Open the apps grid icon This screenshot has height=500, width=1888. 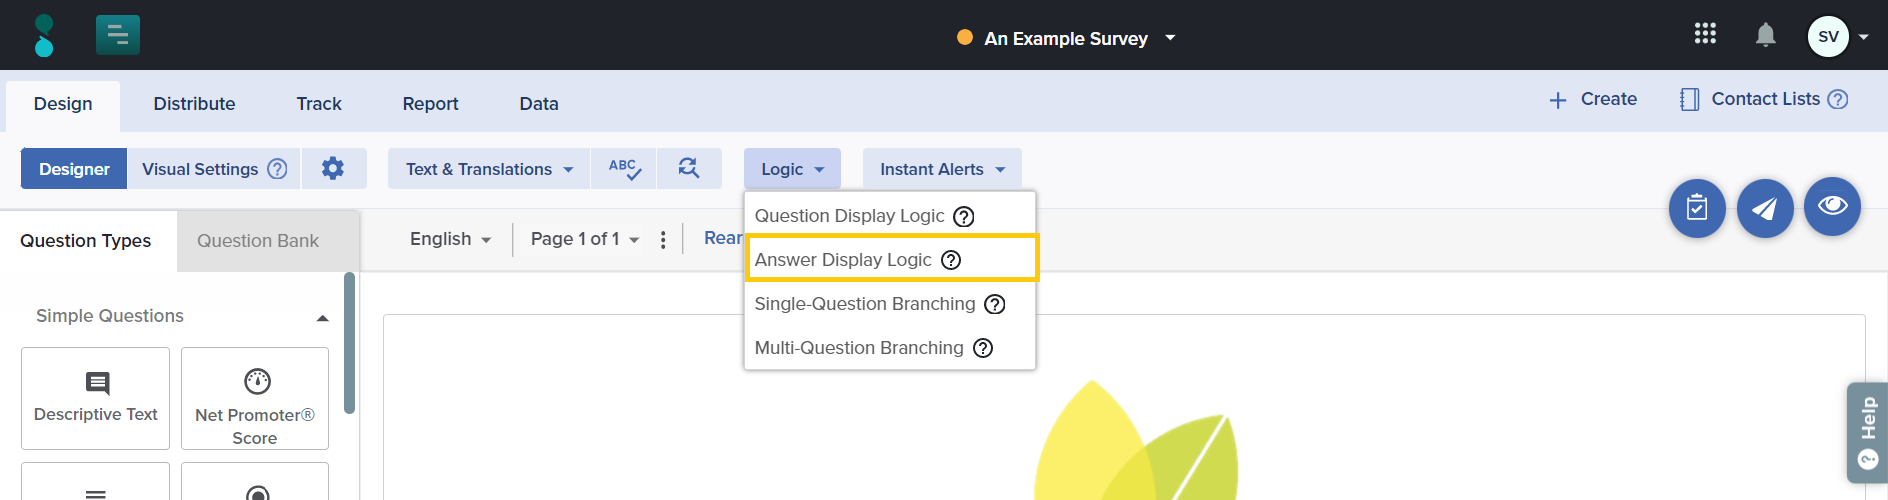pyautogui.click(x=1705, y=35)
